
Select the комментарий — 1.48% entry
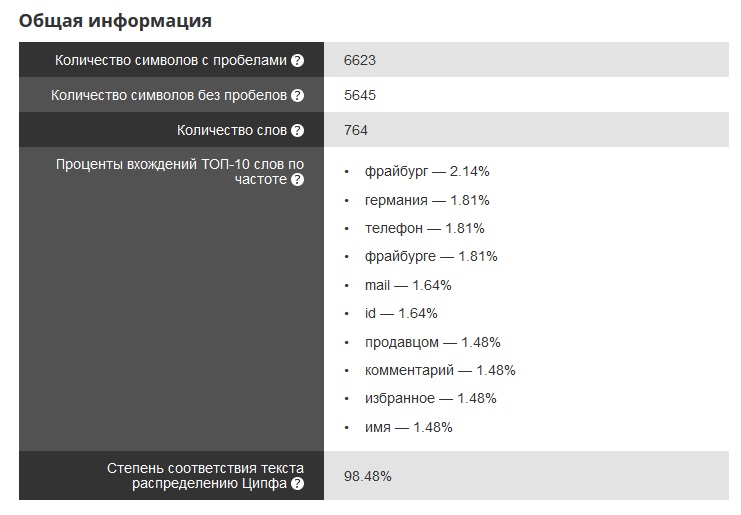click(440, 370)
